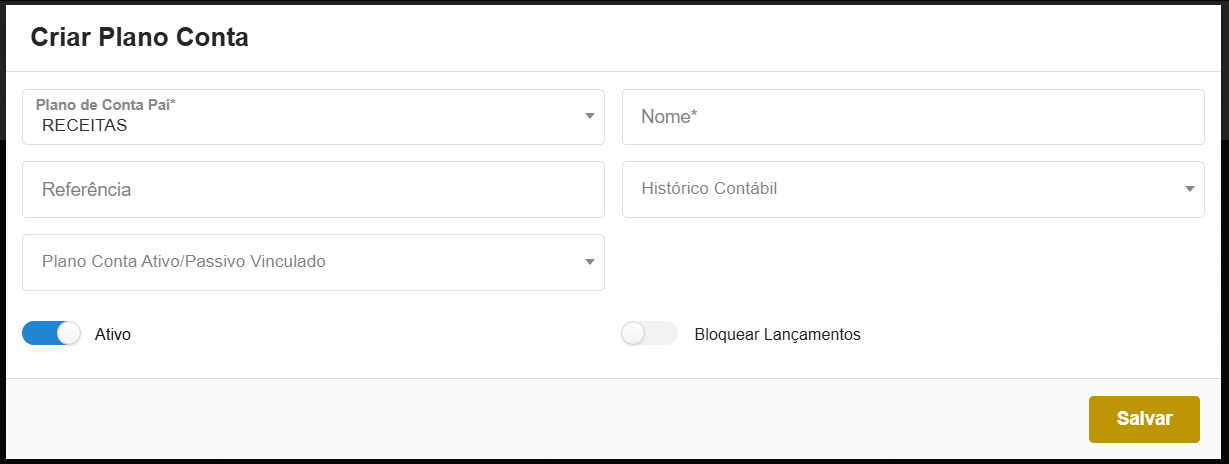Viewport: 1229px width, 464px height.
Task: Enable the Bloquear Lançamentos toggle
Action: [649, 334]
